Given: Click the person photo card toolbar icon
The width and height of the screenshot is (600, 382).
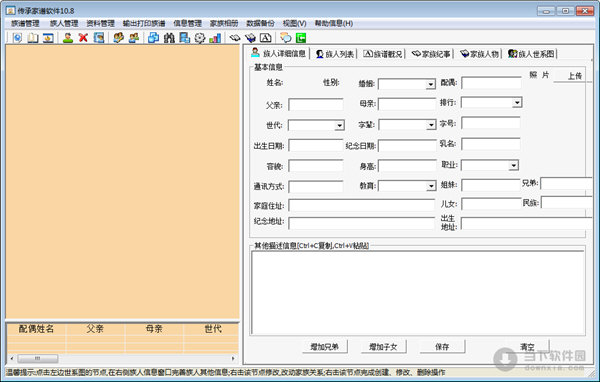Looking at the screenshot, I should [x=99, y=38].
